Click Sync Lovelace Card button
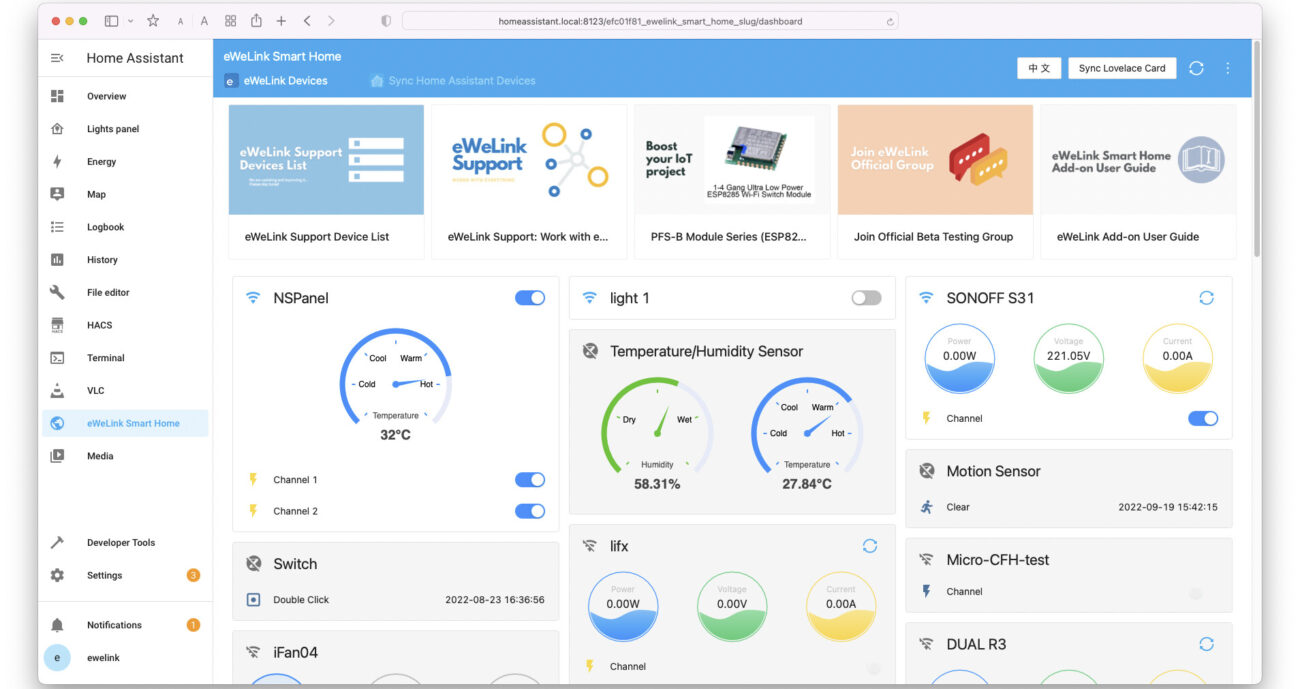 (1122, 68)
